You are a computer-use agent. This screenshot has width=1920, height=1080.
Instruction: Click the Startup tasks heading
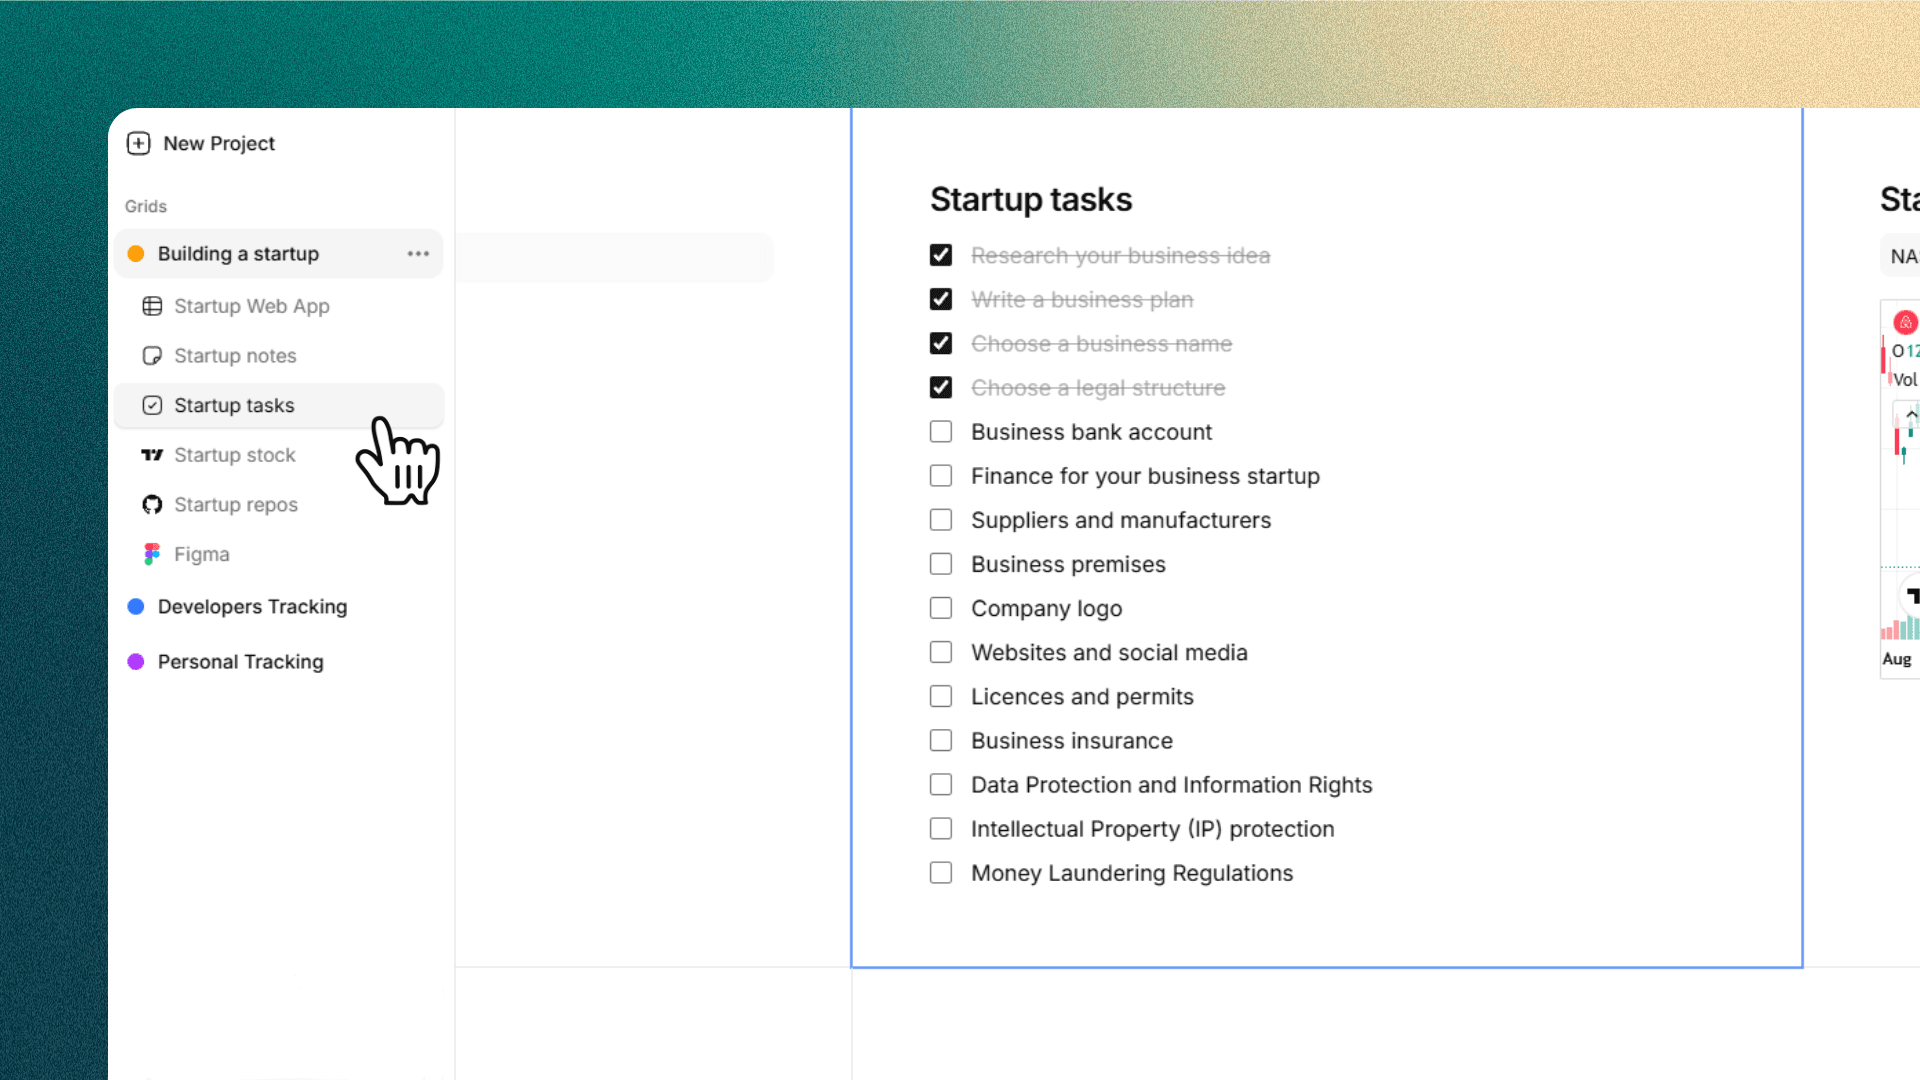pyautogui.click(x=1031, y=199)
